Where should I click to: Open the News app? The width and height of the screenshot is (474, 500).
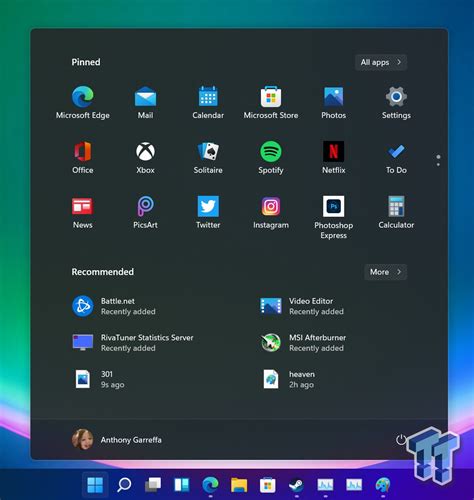tap(83, 212)
